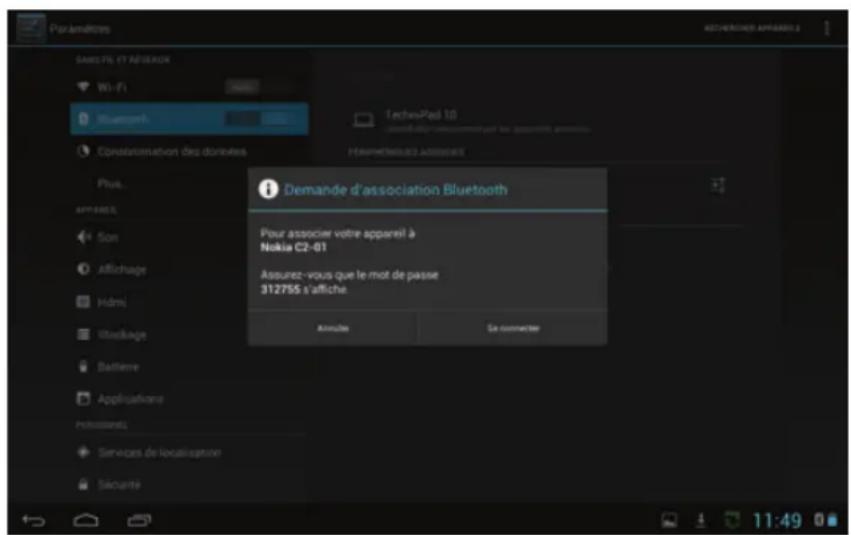This screenshot has height=535, width=851.
Task: Tap the green sync notification icon
Action: 732,520
